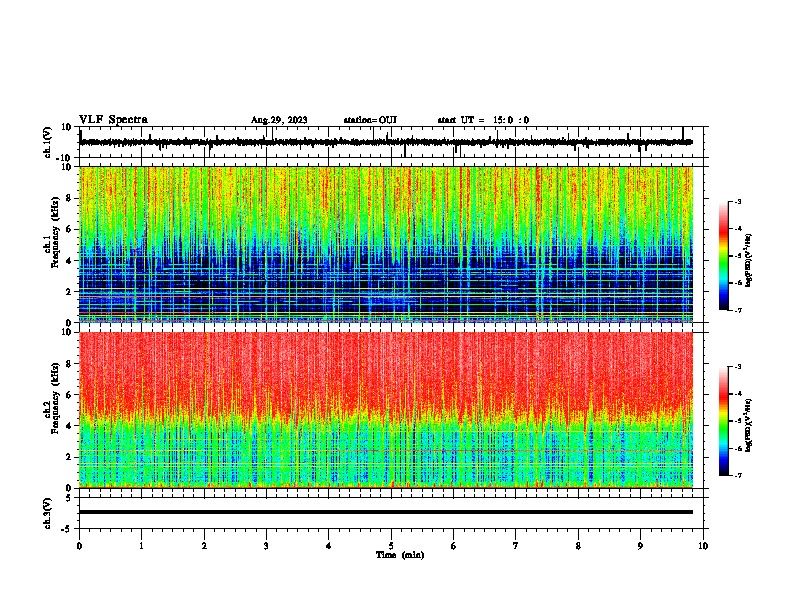Click the ch.1 "Frequency (kHz)" axis label
792x612 pixels.
click(x=55, y=232)
